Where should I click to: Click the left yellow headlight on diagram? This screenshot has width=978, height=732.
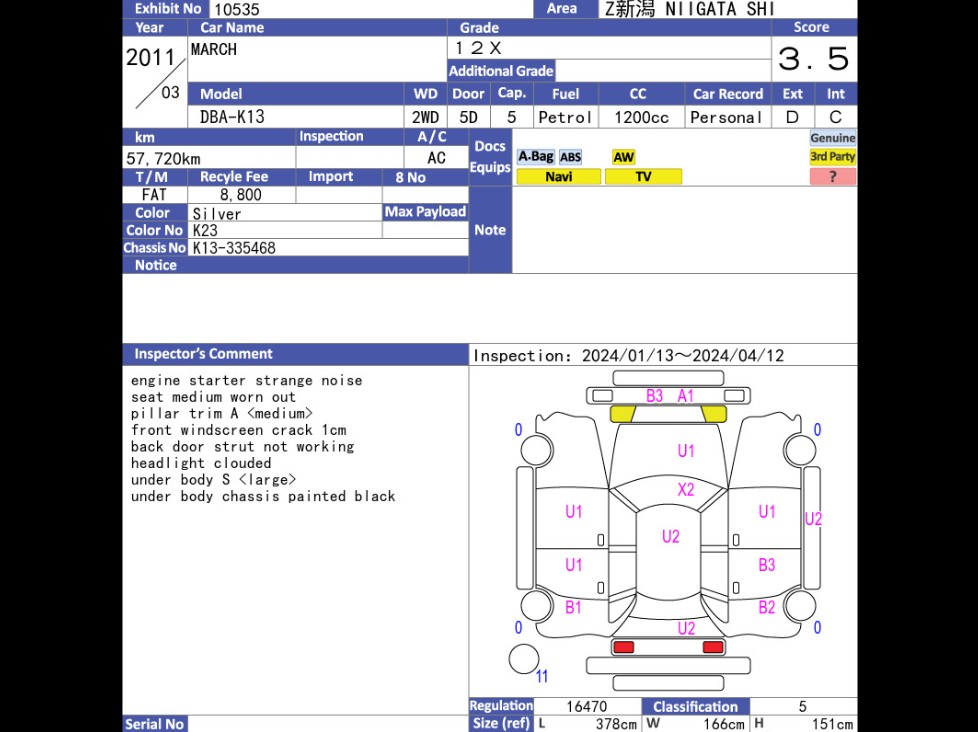pyautogui.click(x=622, y=413)
